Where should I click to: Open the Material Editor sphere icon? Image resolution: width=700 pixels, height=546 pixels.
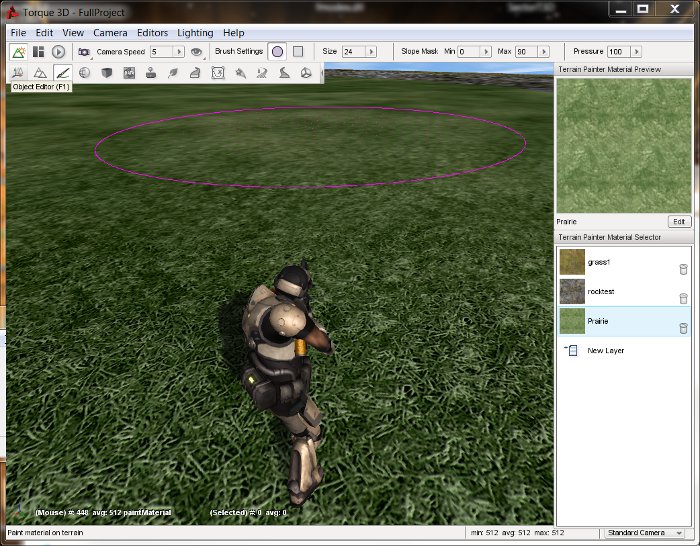85,73
